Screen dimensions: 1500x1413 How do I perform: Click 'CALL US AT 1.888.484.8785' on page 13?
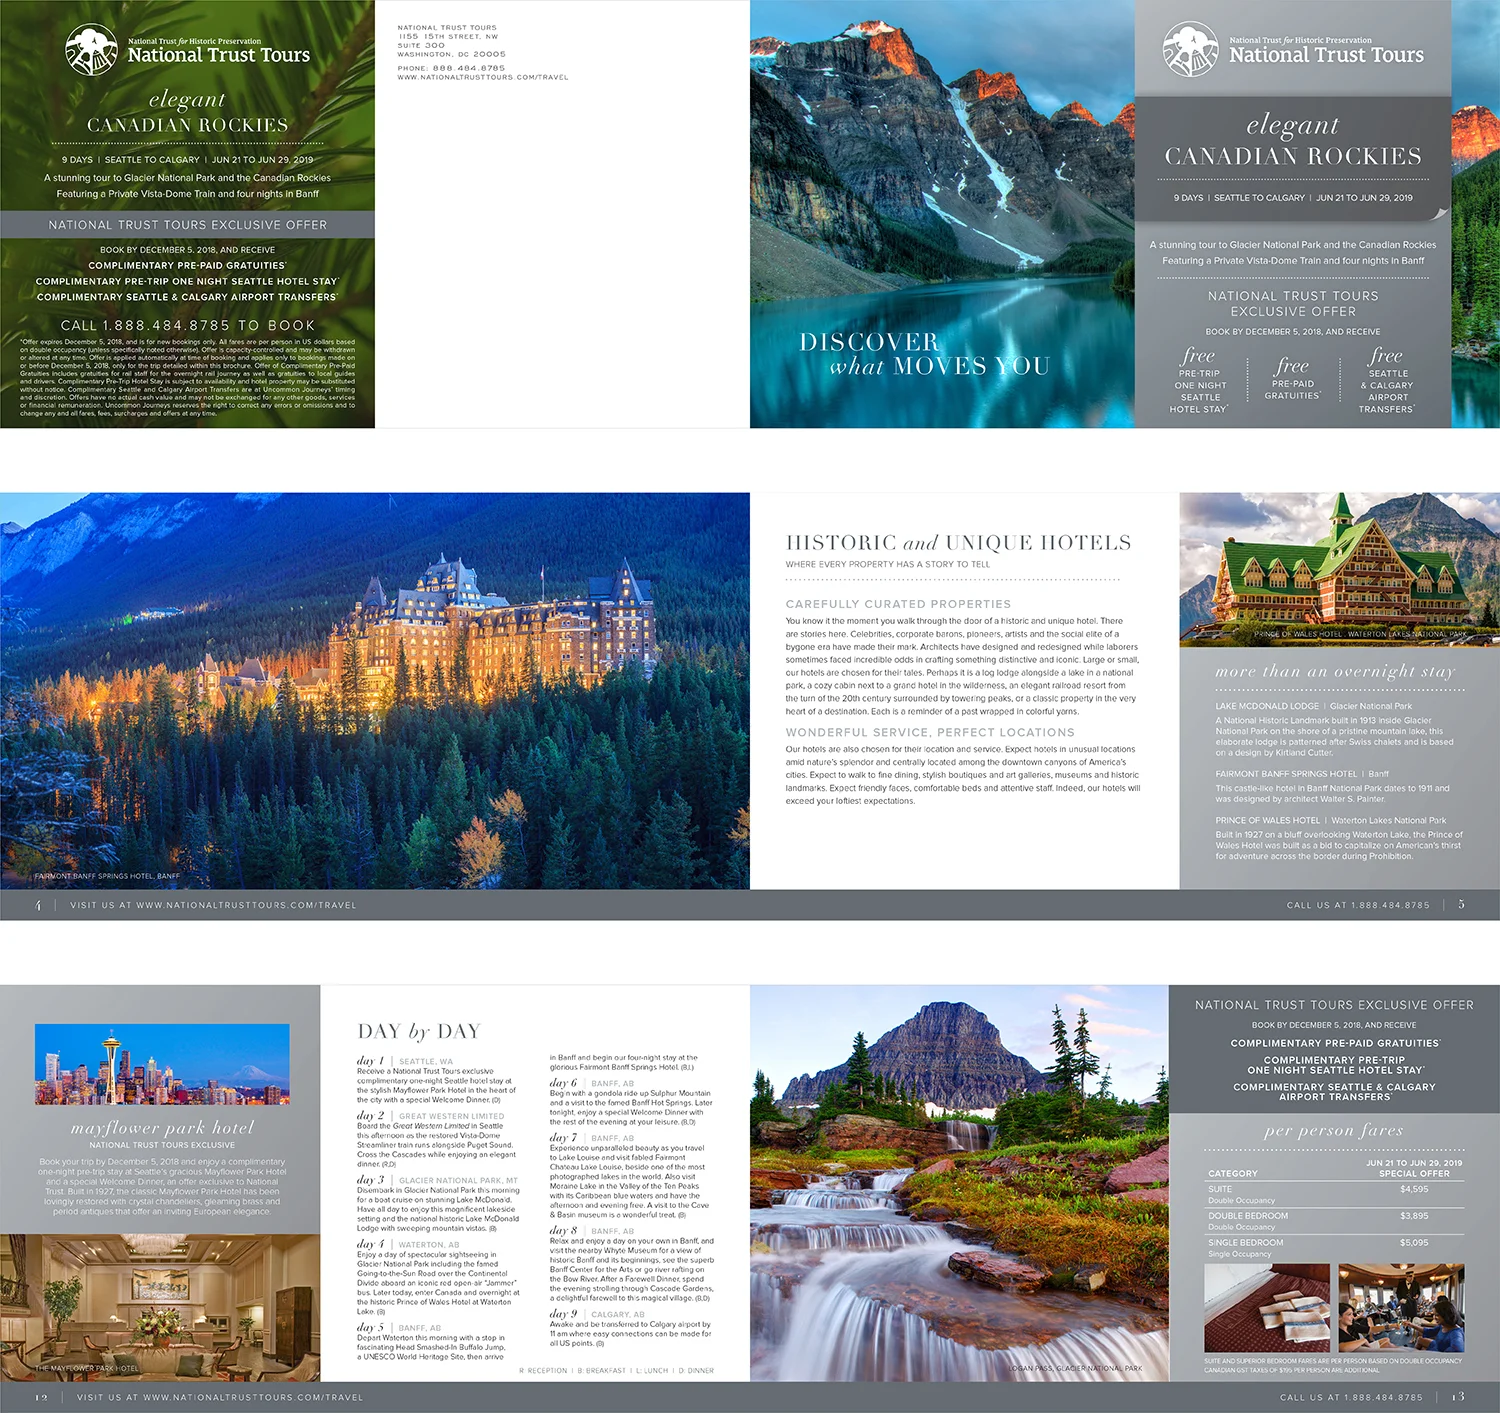[x=1351, y=1397]
